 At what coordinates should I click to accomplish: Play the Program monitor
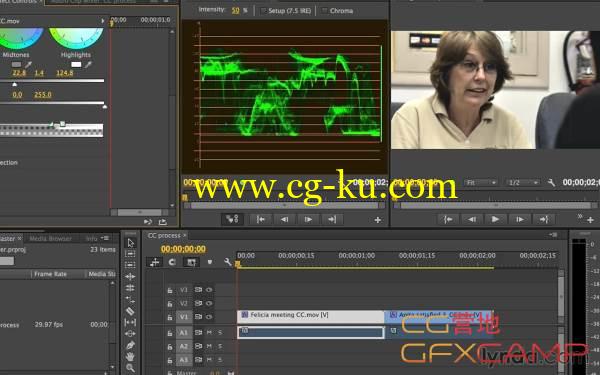coord(495,219)
